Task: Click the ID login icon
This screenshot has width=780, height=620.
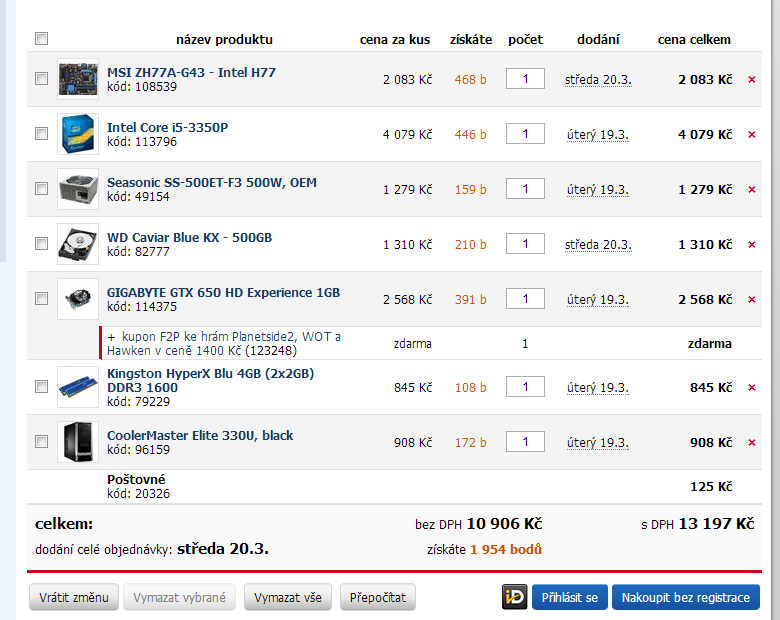Action: point(514,597)
